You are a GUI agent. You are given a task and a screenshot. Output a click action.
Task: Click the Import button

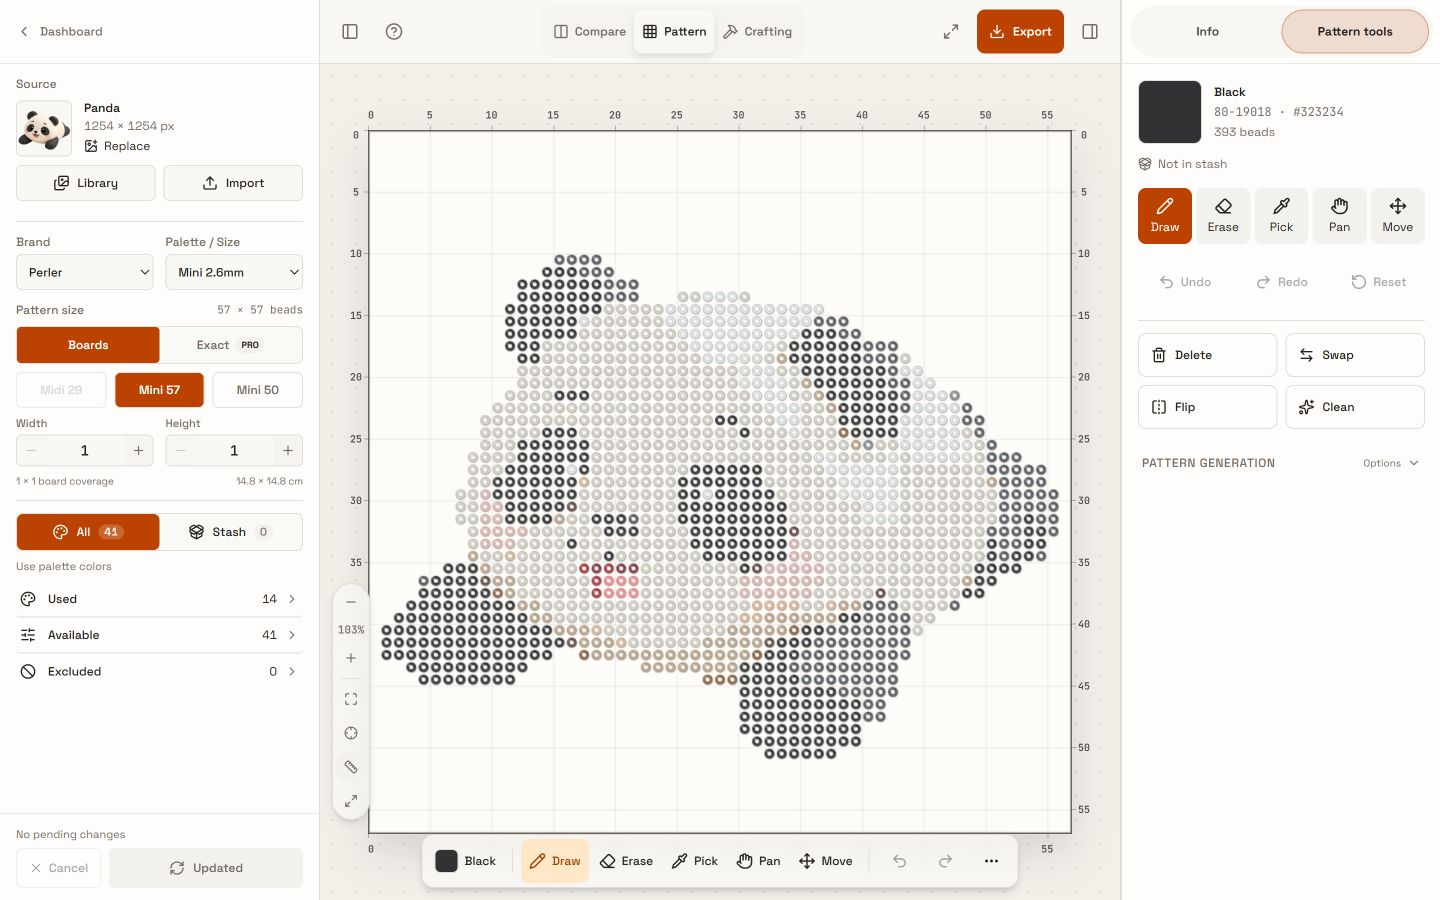pos(233,183)
